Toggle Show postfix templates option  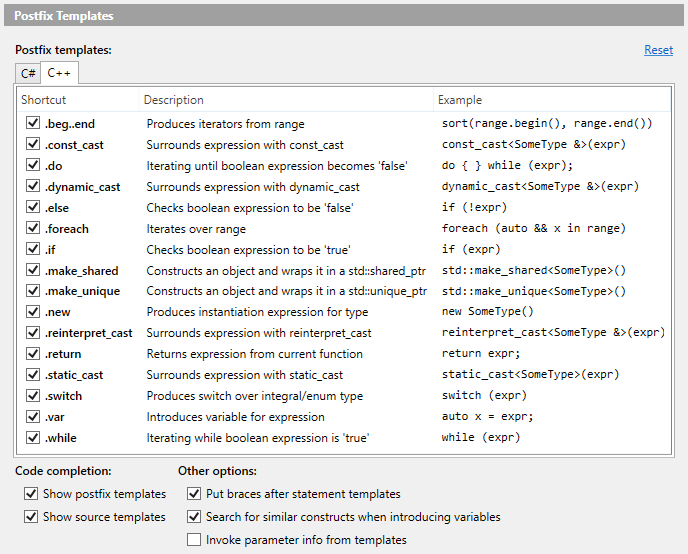31,494
